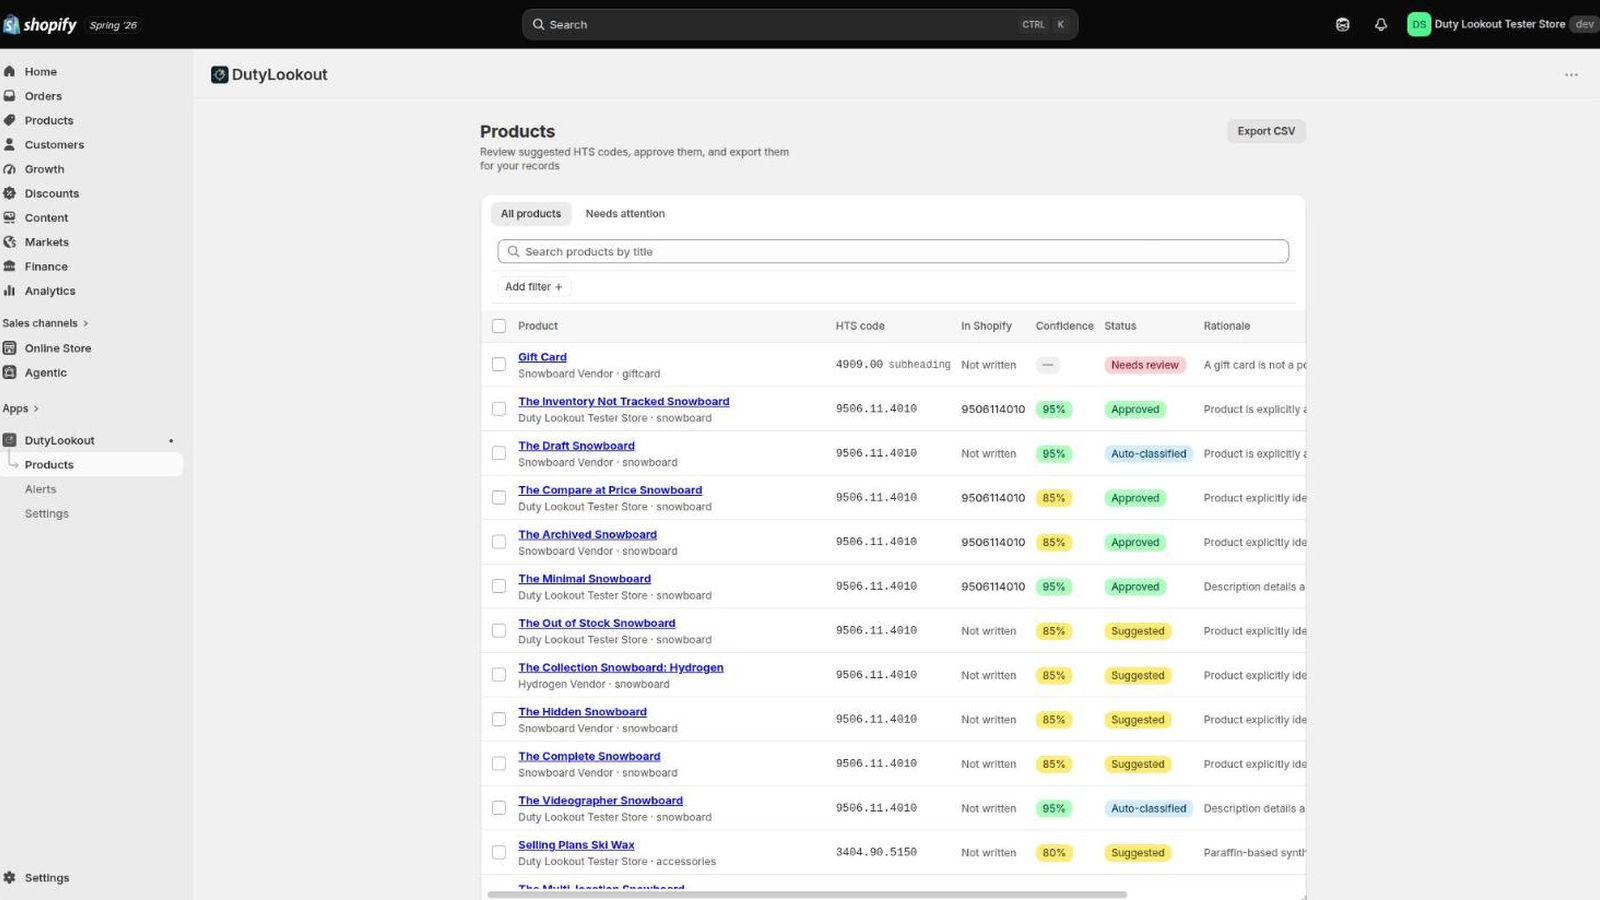
Task: Click the horizontal scrollbar under the table
Action: pos(807,894)
